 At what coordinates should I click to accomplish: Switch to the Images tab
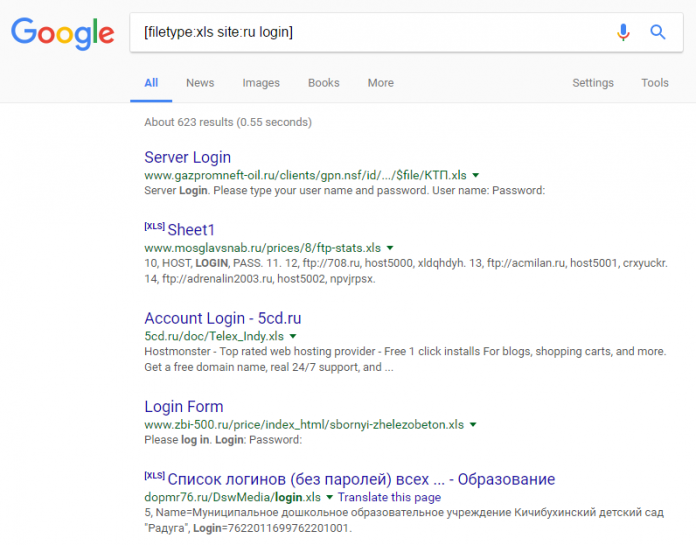(x=261, y=83)
